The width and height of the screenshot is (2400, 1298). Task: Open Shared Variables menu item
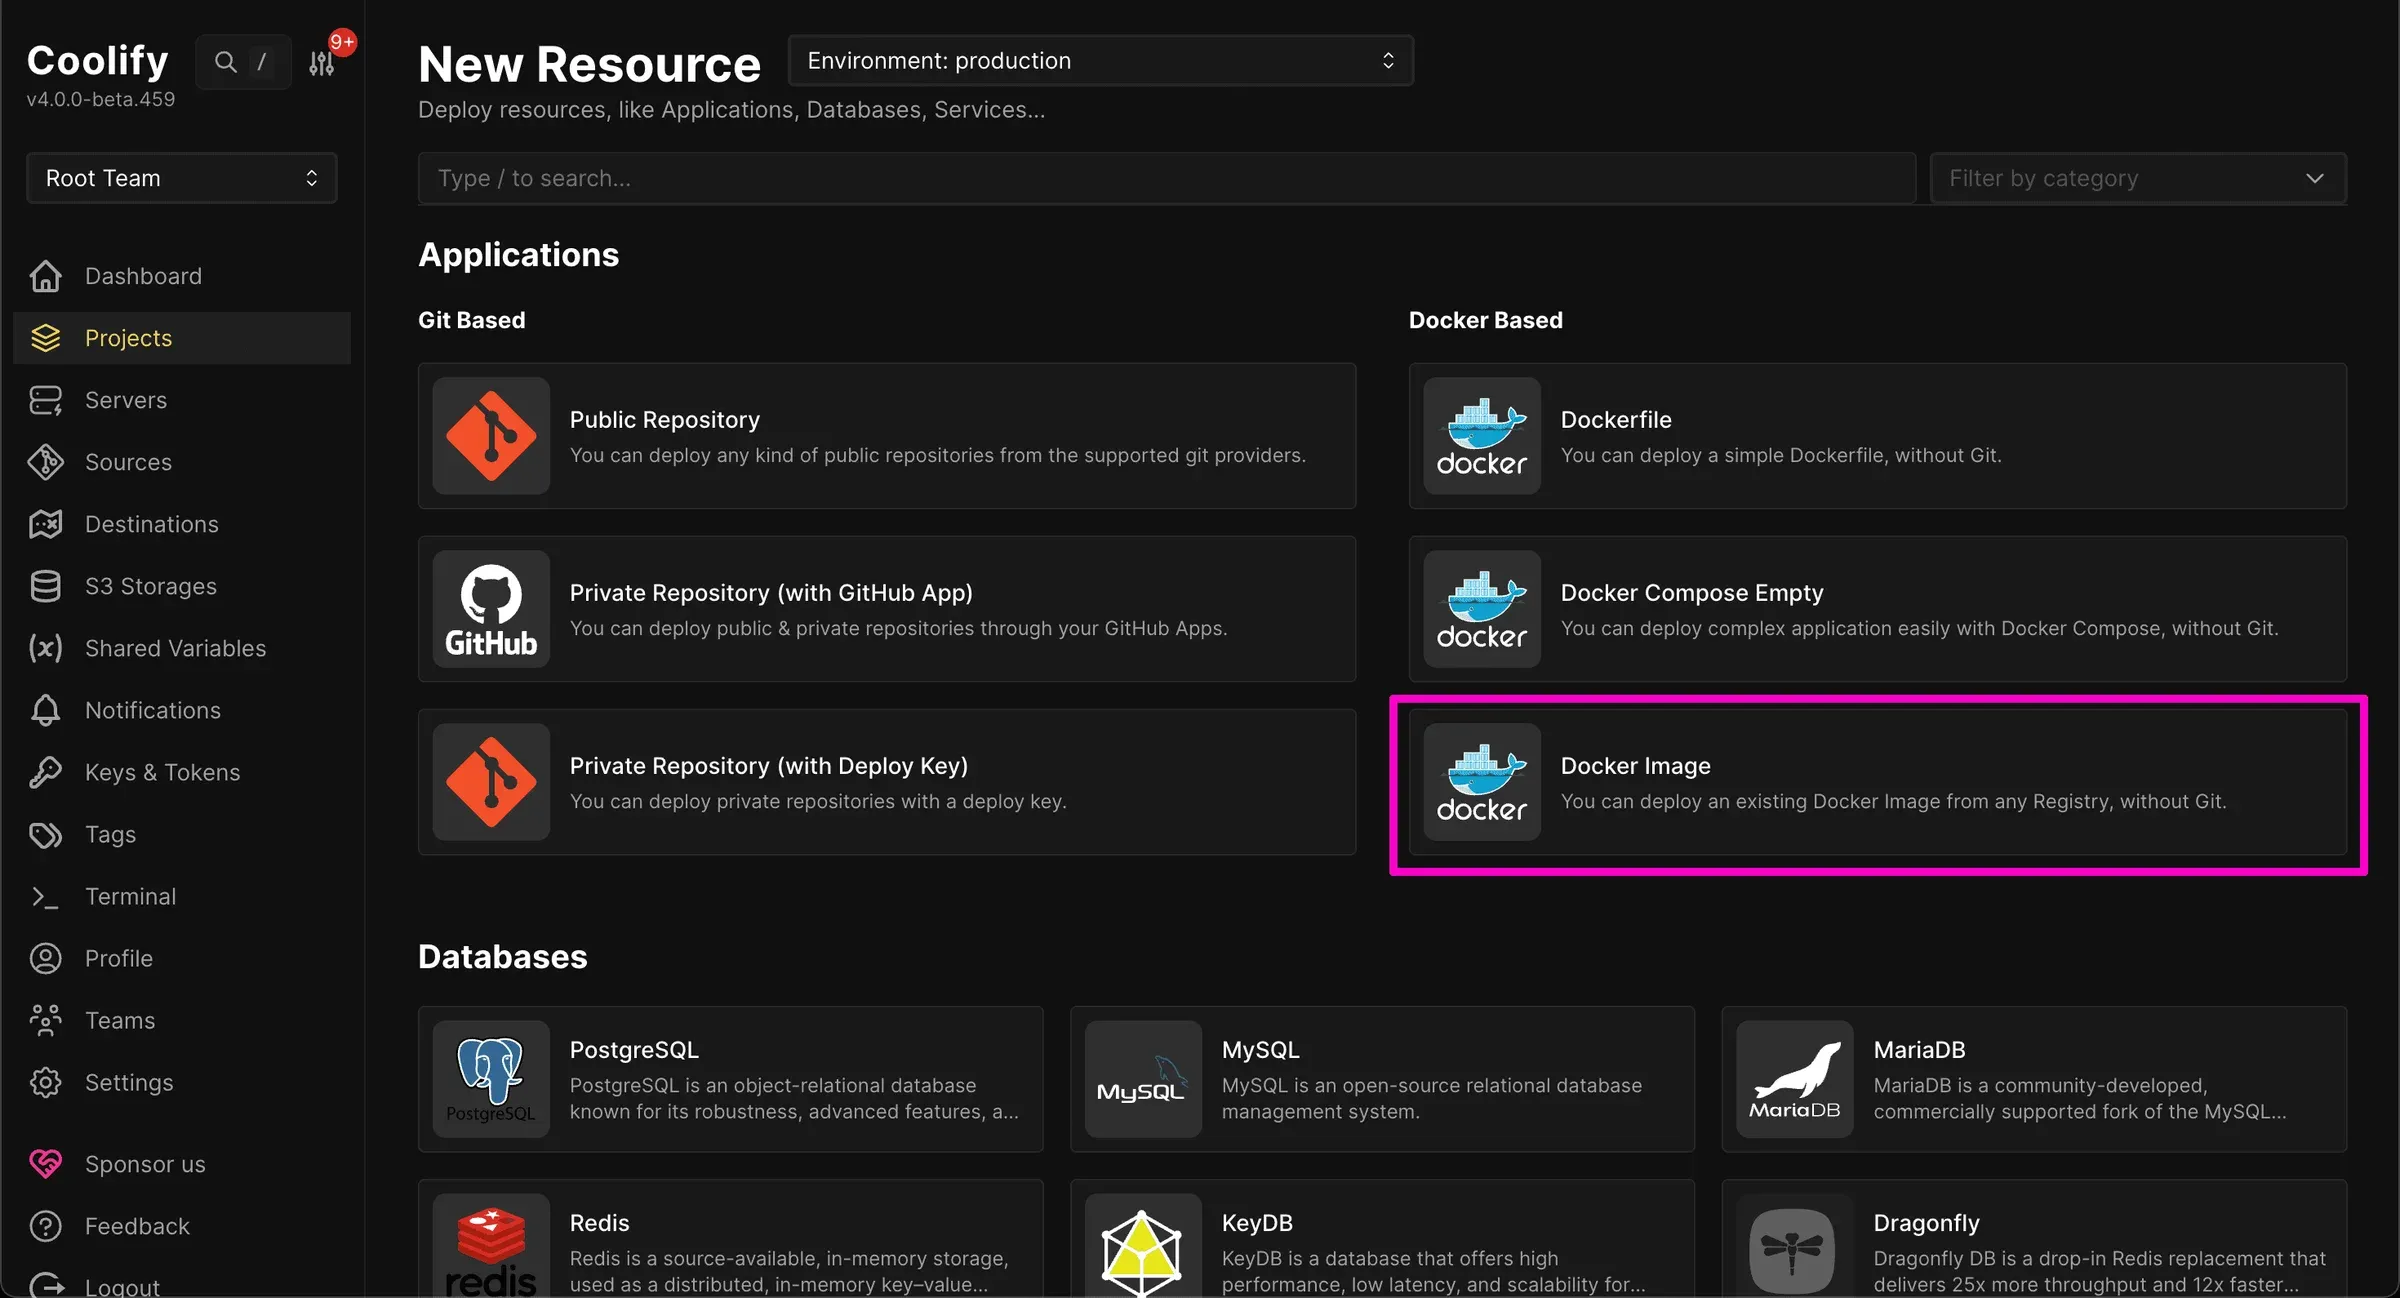(175, 648)
